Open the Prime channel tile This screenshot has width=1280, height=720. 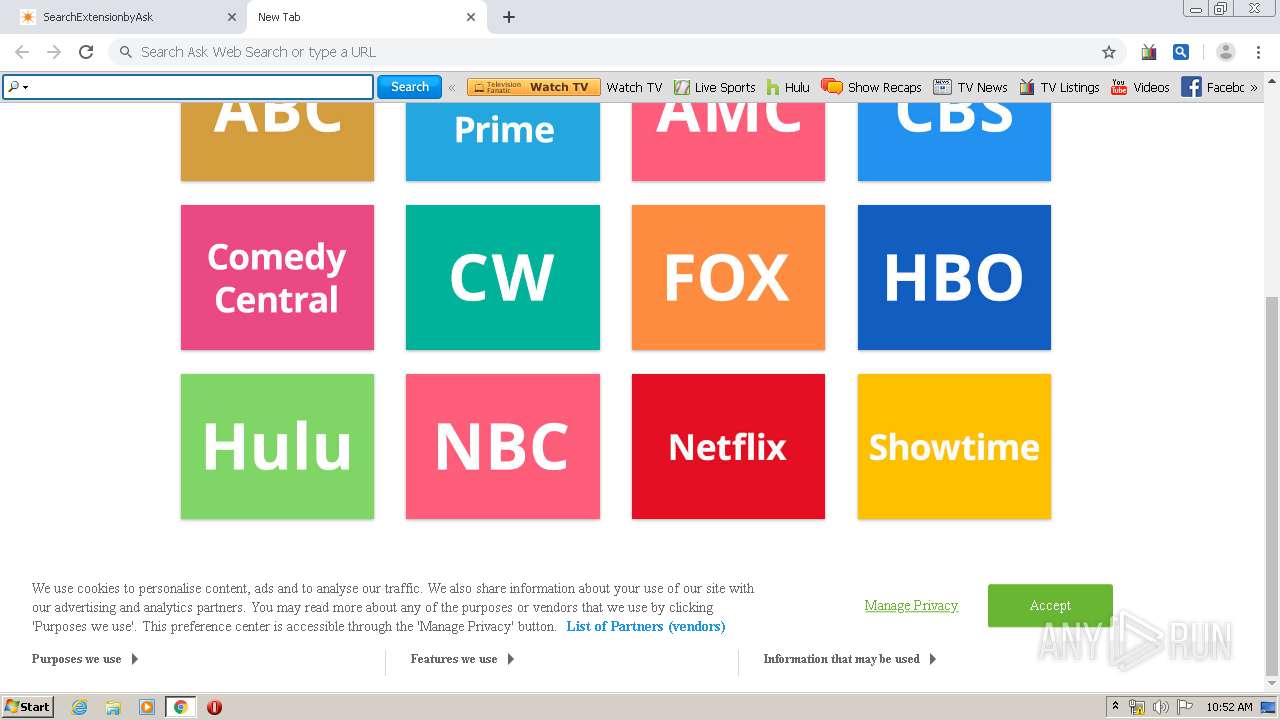(x=503, y=141)
